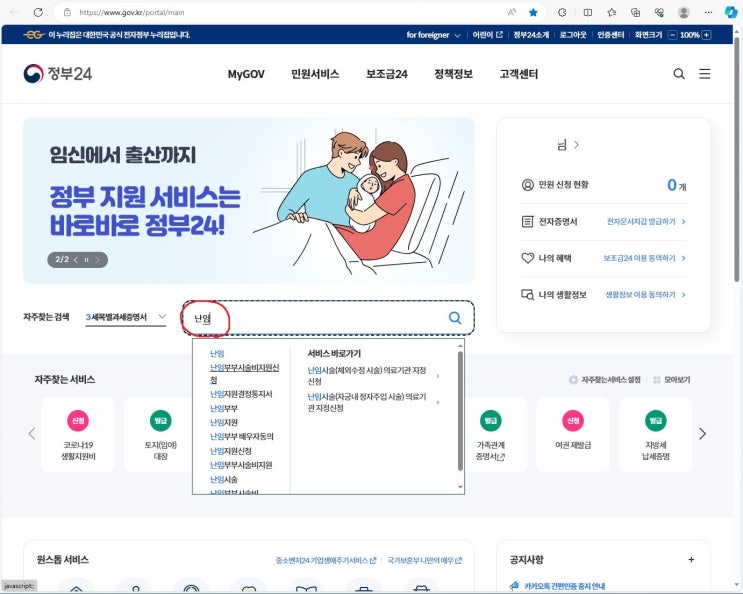Click the blue favorites star icon

pos(533,12)
